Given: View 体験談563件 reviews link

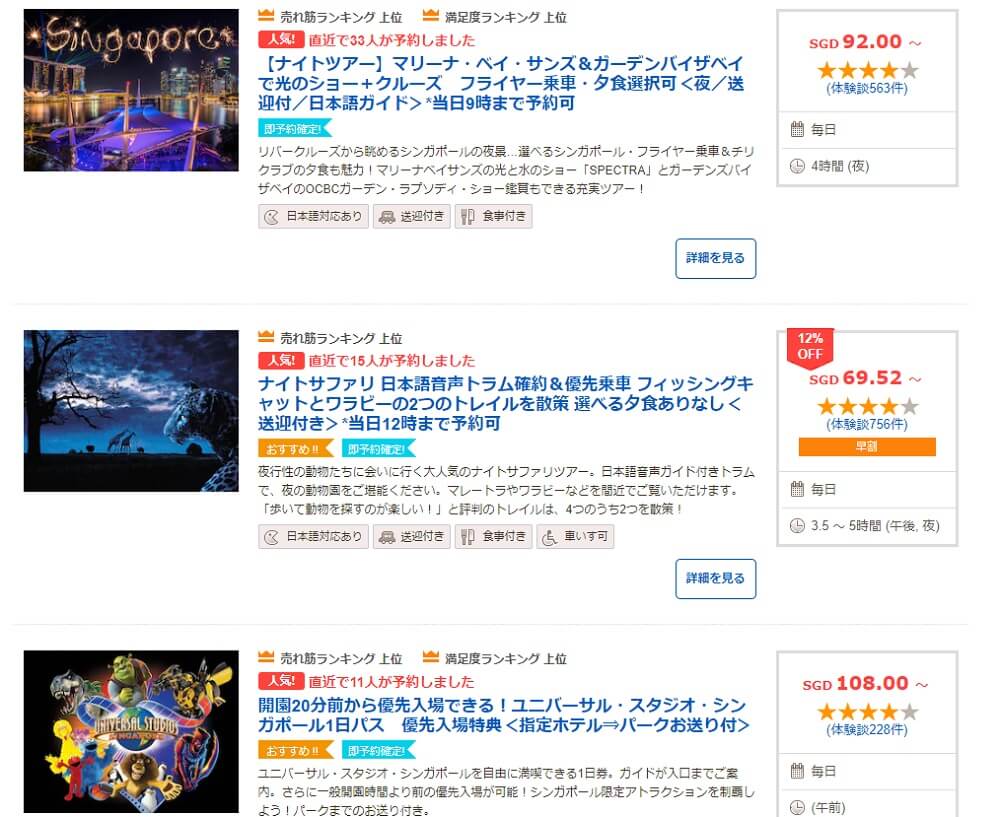Looking at the screenshot, I should click(867, 88).
